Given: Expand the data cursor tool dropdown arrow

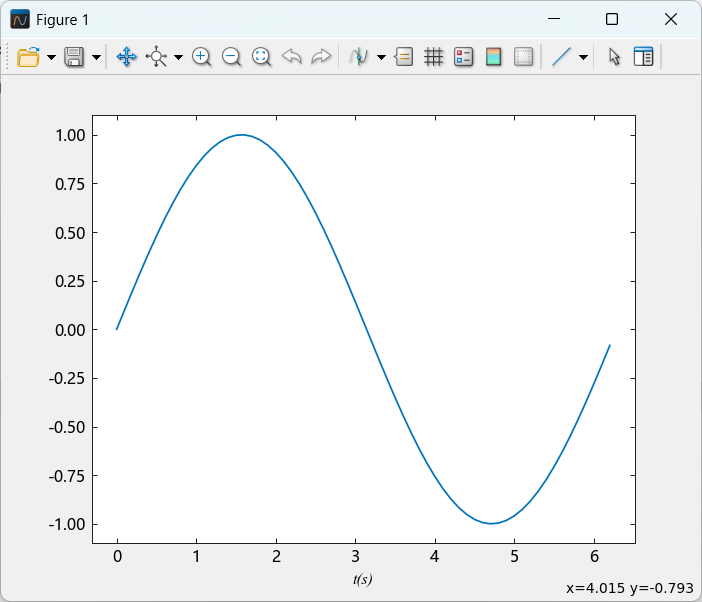Looking at the screenshot, I should pos(179,57).
